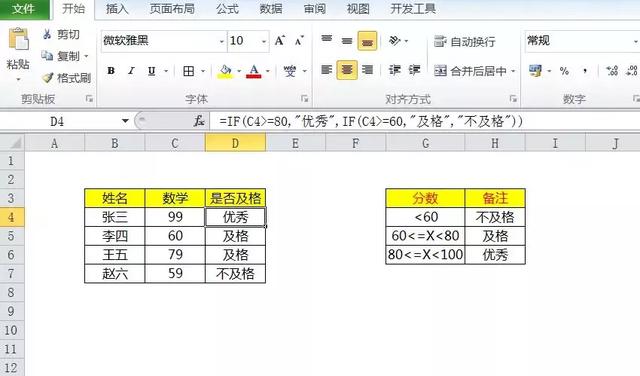Switch to the 视图 tab
Viewport: 640px width, 376px height.
[x=358, y=9]
